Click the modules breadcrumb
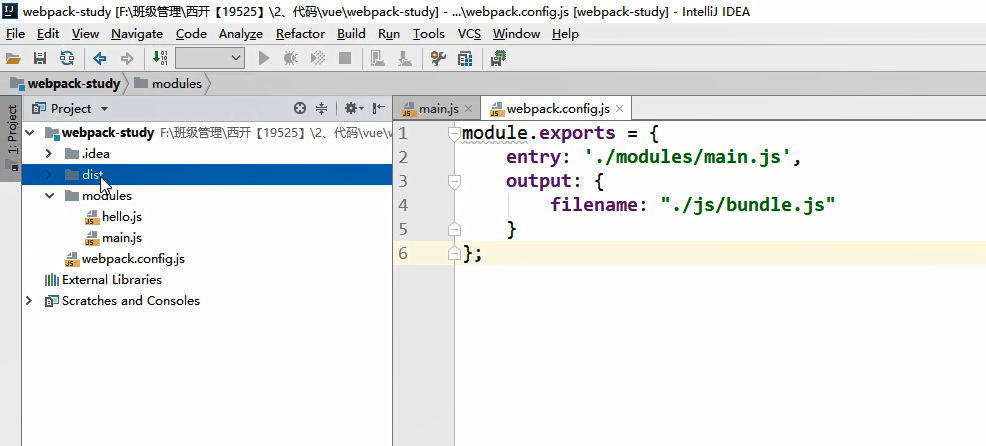Screen dimensions: 986x446 pyautogui.click(x=168, y=84)
